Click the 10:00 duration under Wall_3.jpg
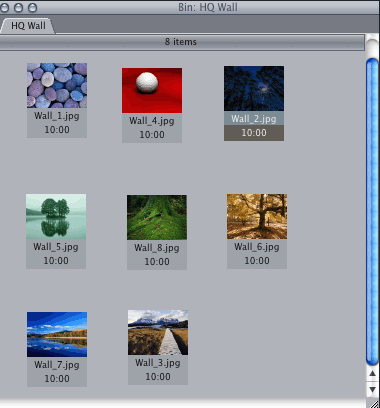This screenshot has height=408, width=380. [158, 377]
